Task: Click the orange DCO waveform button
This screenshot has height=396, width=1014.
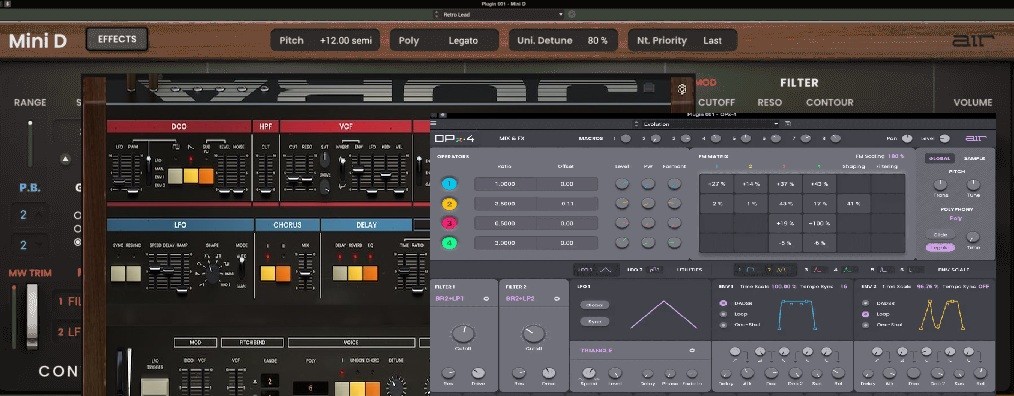Action: coord(206,176)
